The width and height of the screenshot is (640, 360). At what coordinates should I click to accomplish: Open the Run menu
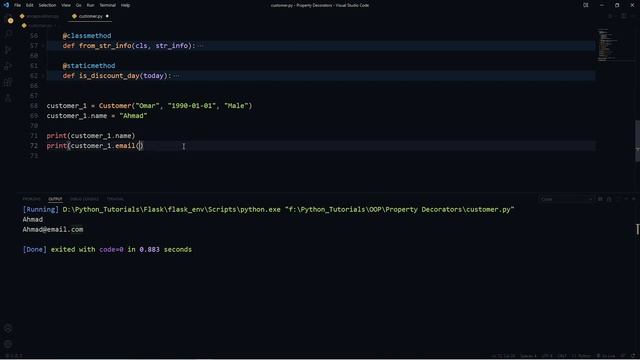point(90,5)
